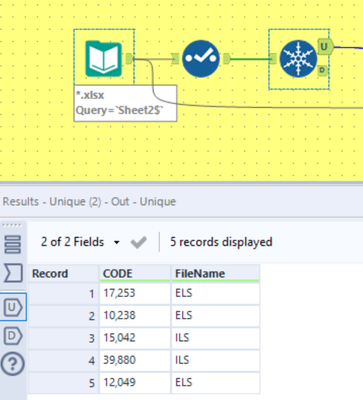Select the Select tool checkmark node

tap(201, 59)
